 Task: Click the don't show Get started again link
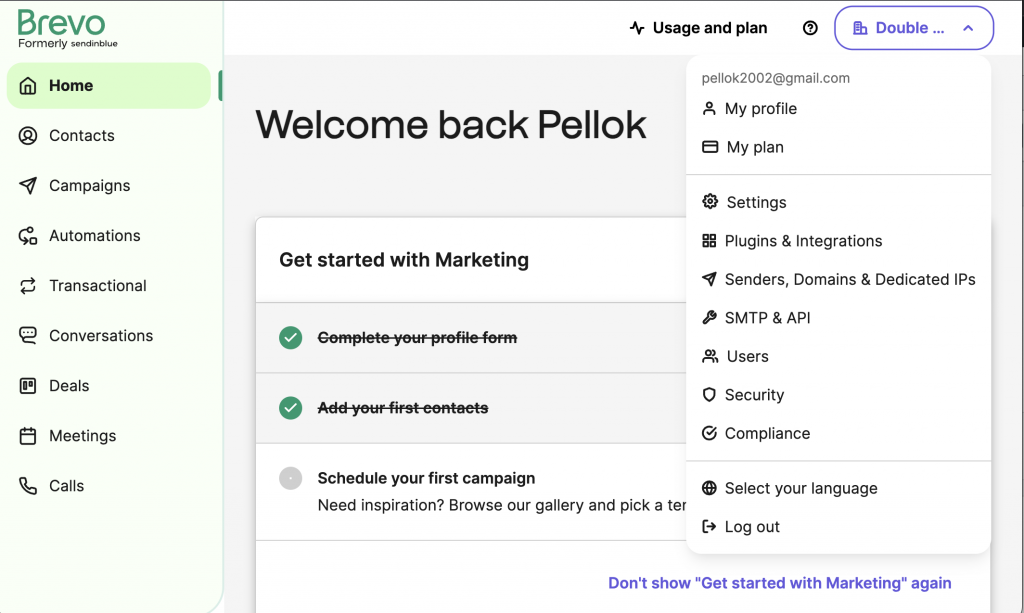(x=779, y=583)
